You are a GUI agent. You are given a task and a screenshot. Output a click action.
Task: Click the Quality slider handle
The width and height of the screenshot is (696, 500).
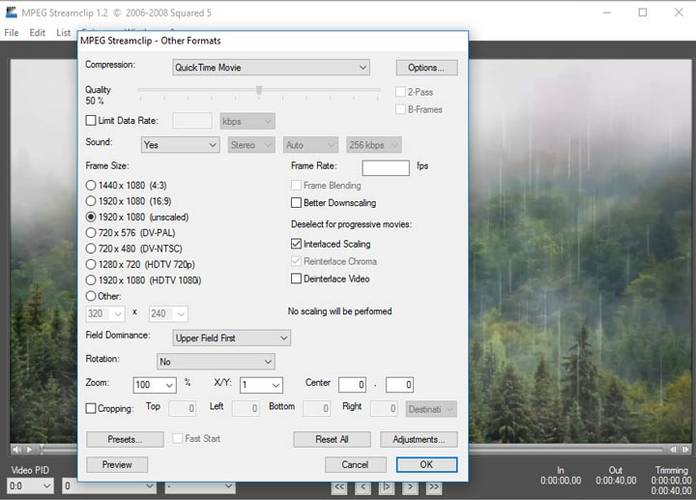[x=259, y=90]
